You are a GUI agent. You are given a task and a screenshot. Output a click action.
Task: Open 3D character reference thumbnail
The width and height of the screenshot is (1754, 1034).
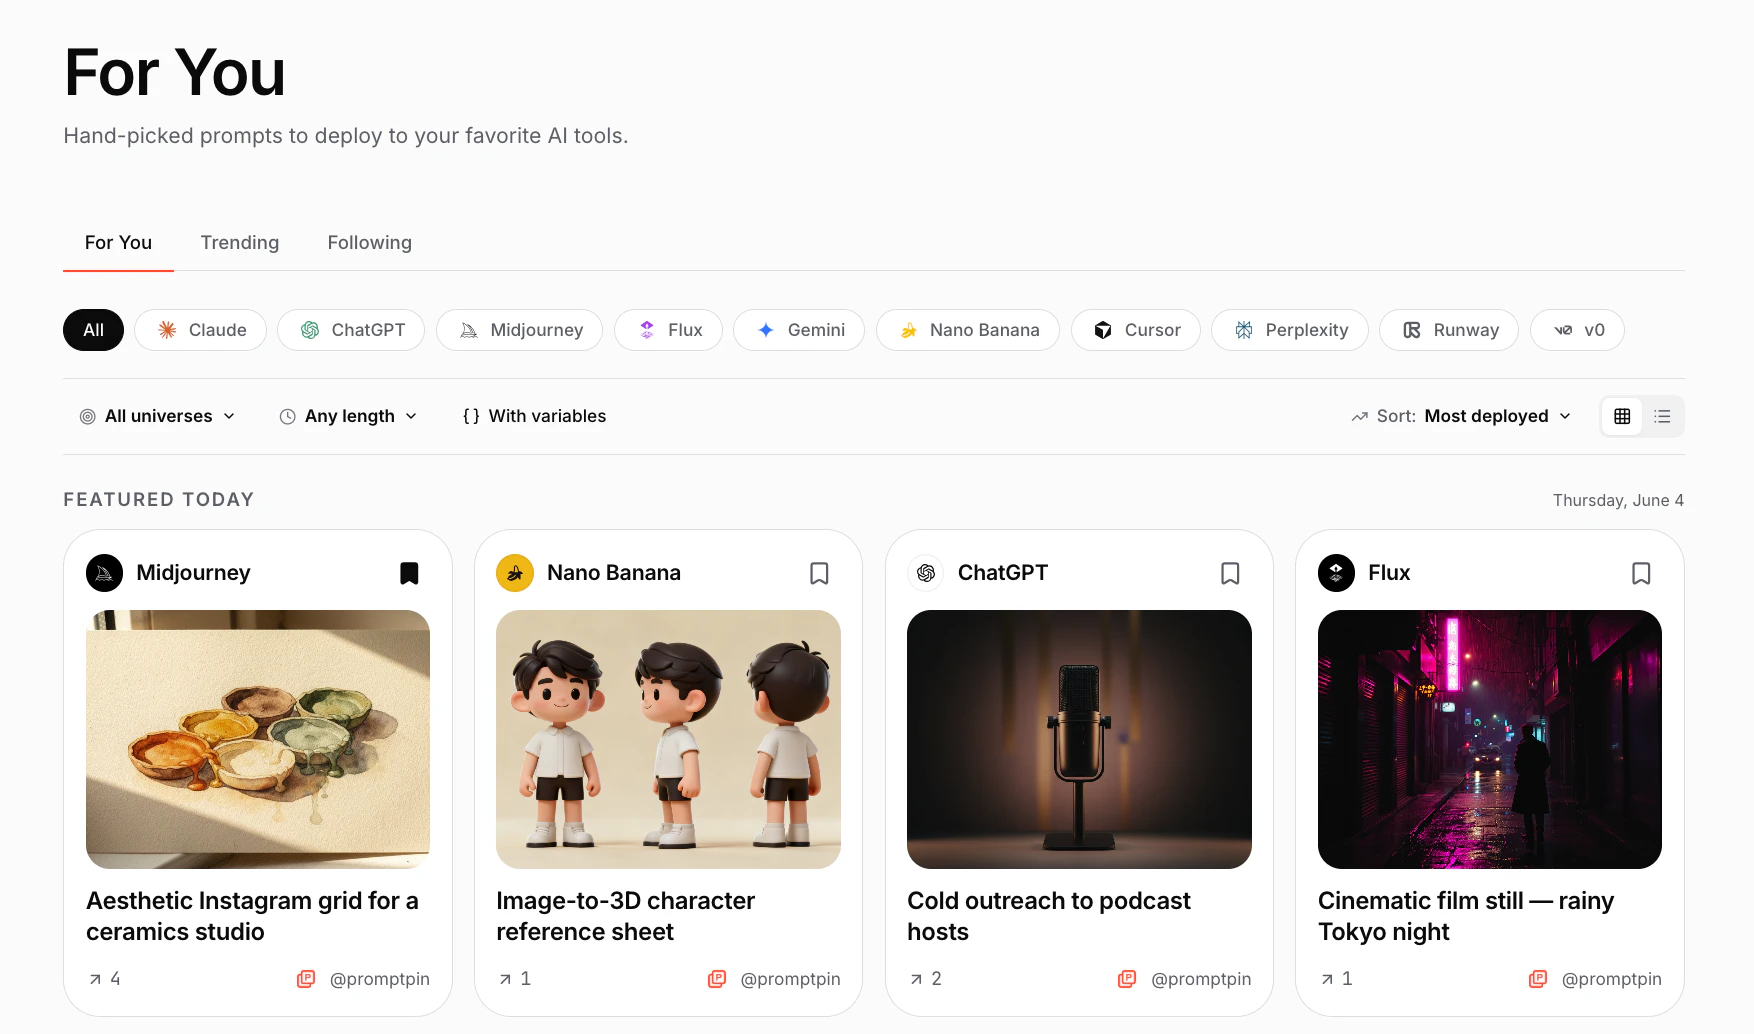tap(668, 739)
